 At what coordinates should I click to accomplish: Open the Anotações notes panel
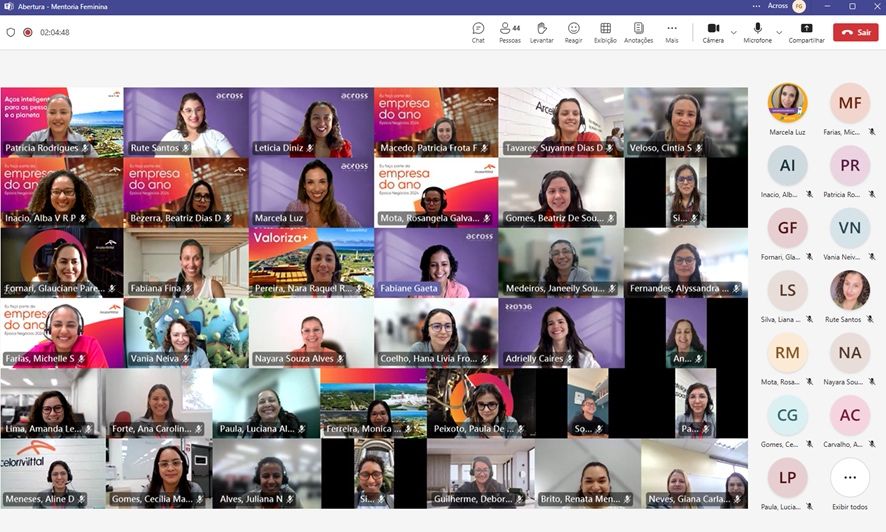click(x=638, y=32)
